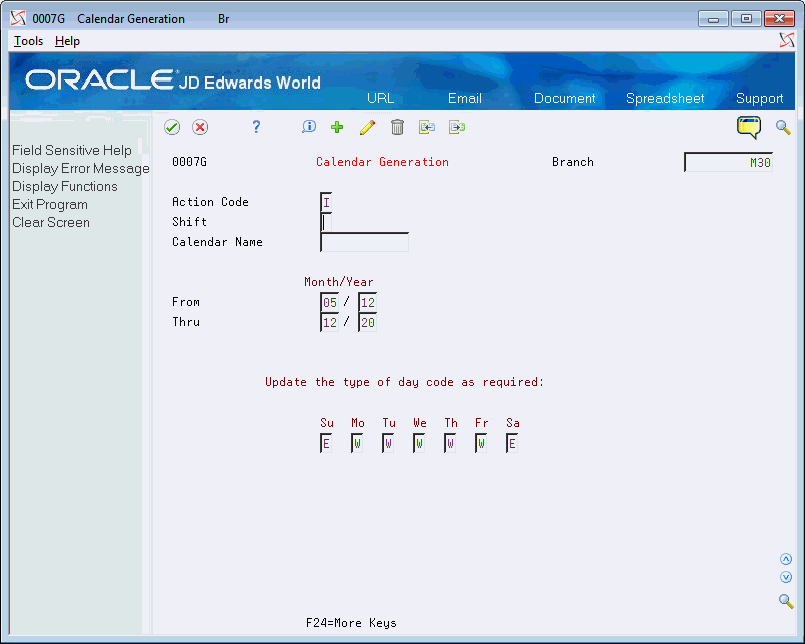Click the scroll up arrow icon

pyautogui.click(x=785, y=559)
